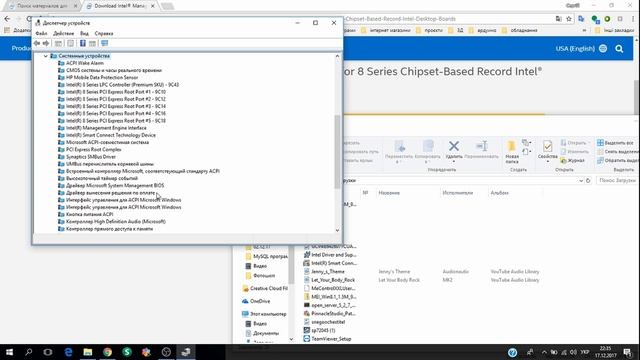Open Этот компьютер in Explorer navigation pane
This screenshot has width=640, height=360.
tap(264, 314)
